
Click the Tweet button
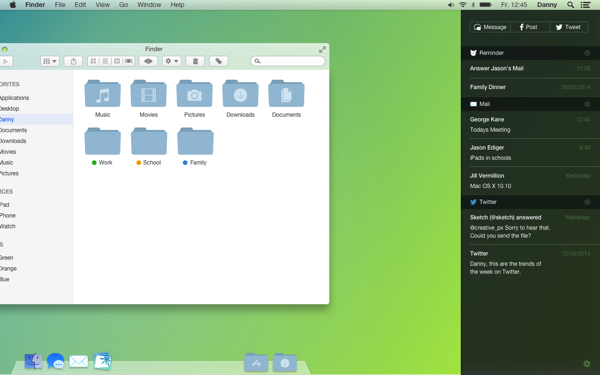[x=569, y=27]
